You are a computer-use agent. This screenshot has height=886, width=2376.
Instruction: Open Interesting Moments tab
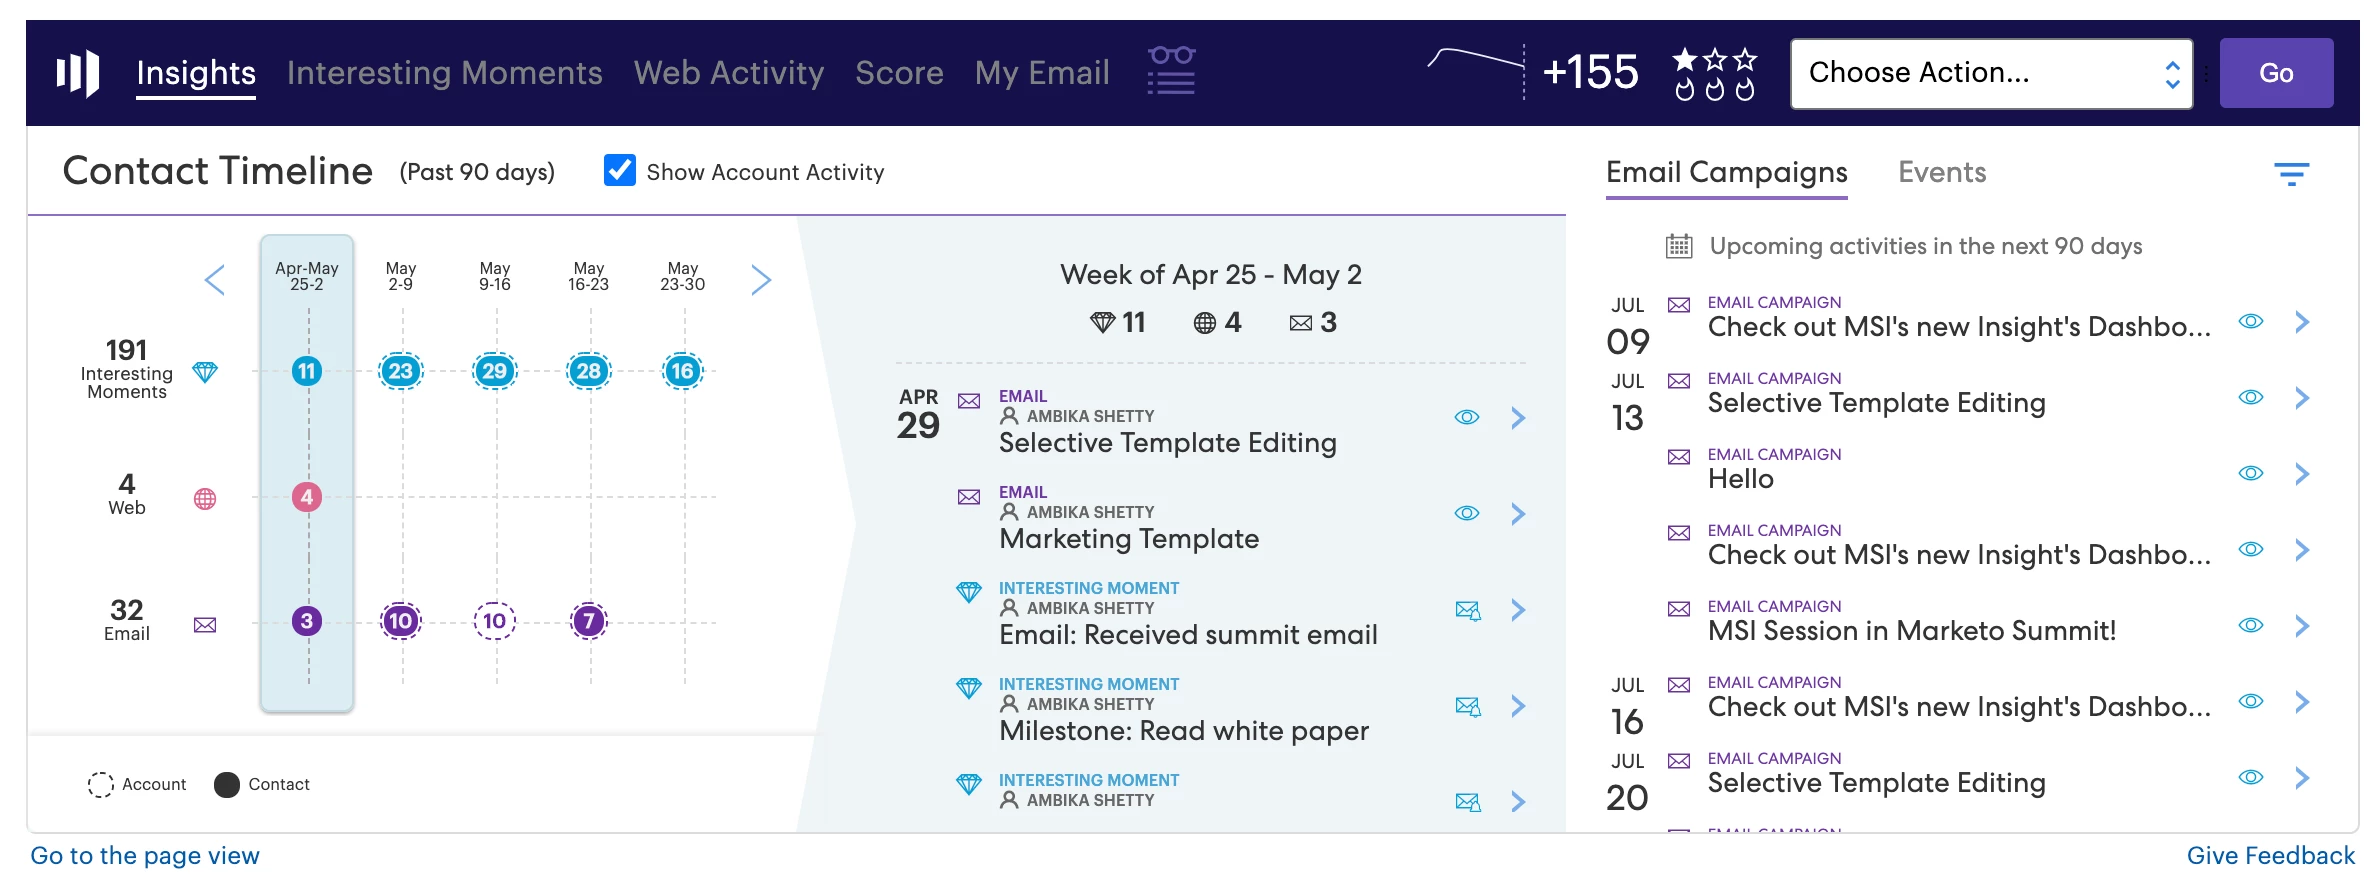click(445, 73)
